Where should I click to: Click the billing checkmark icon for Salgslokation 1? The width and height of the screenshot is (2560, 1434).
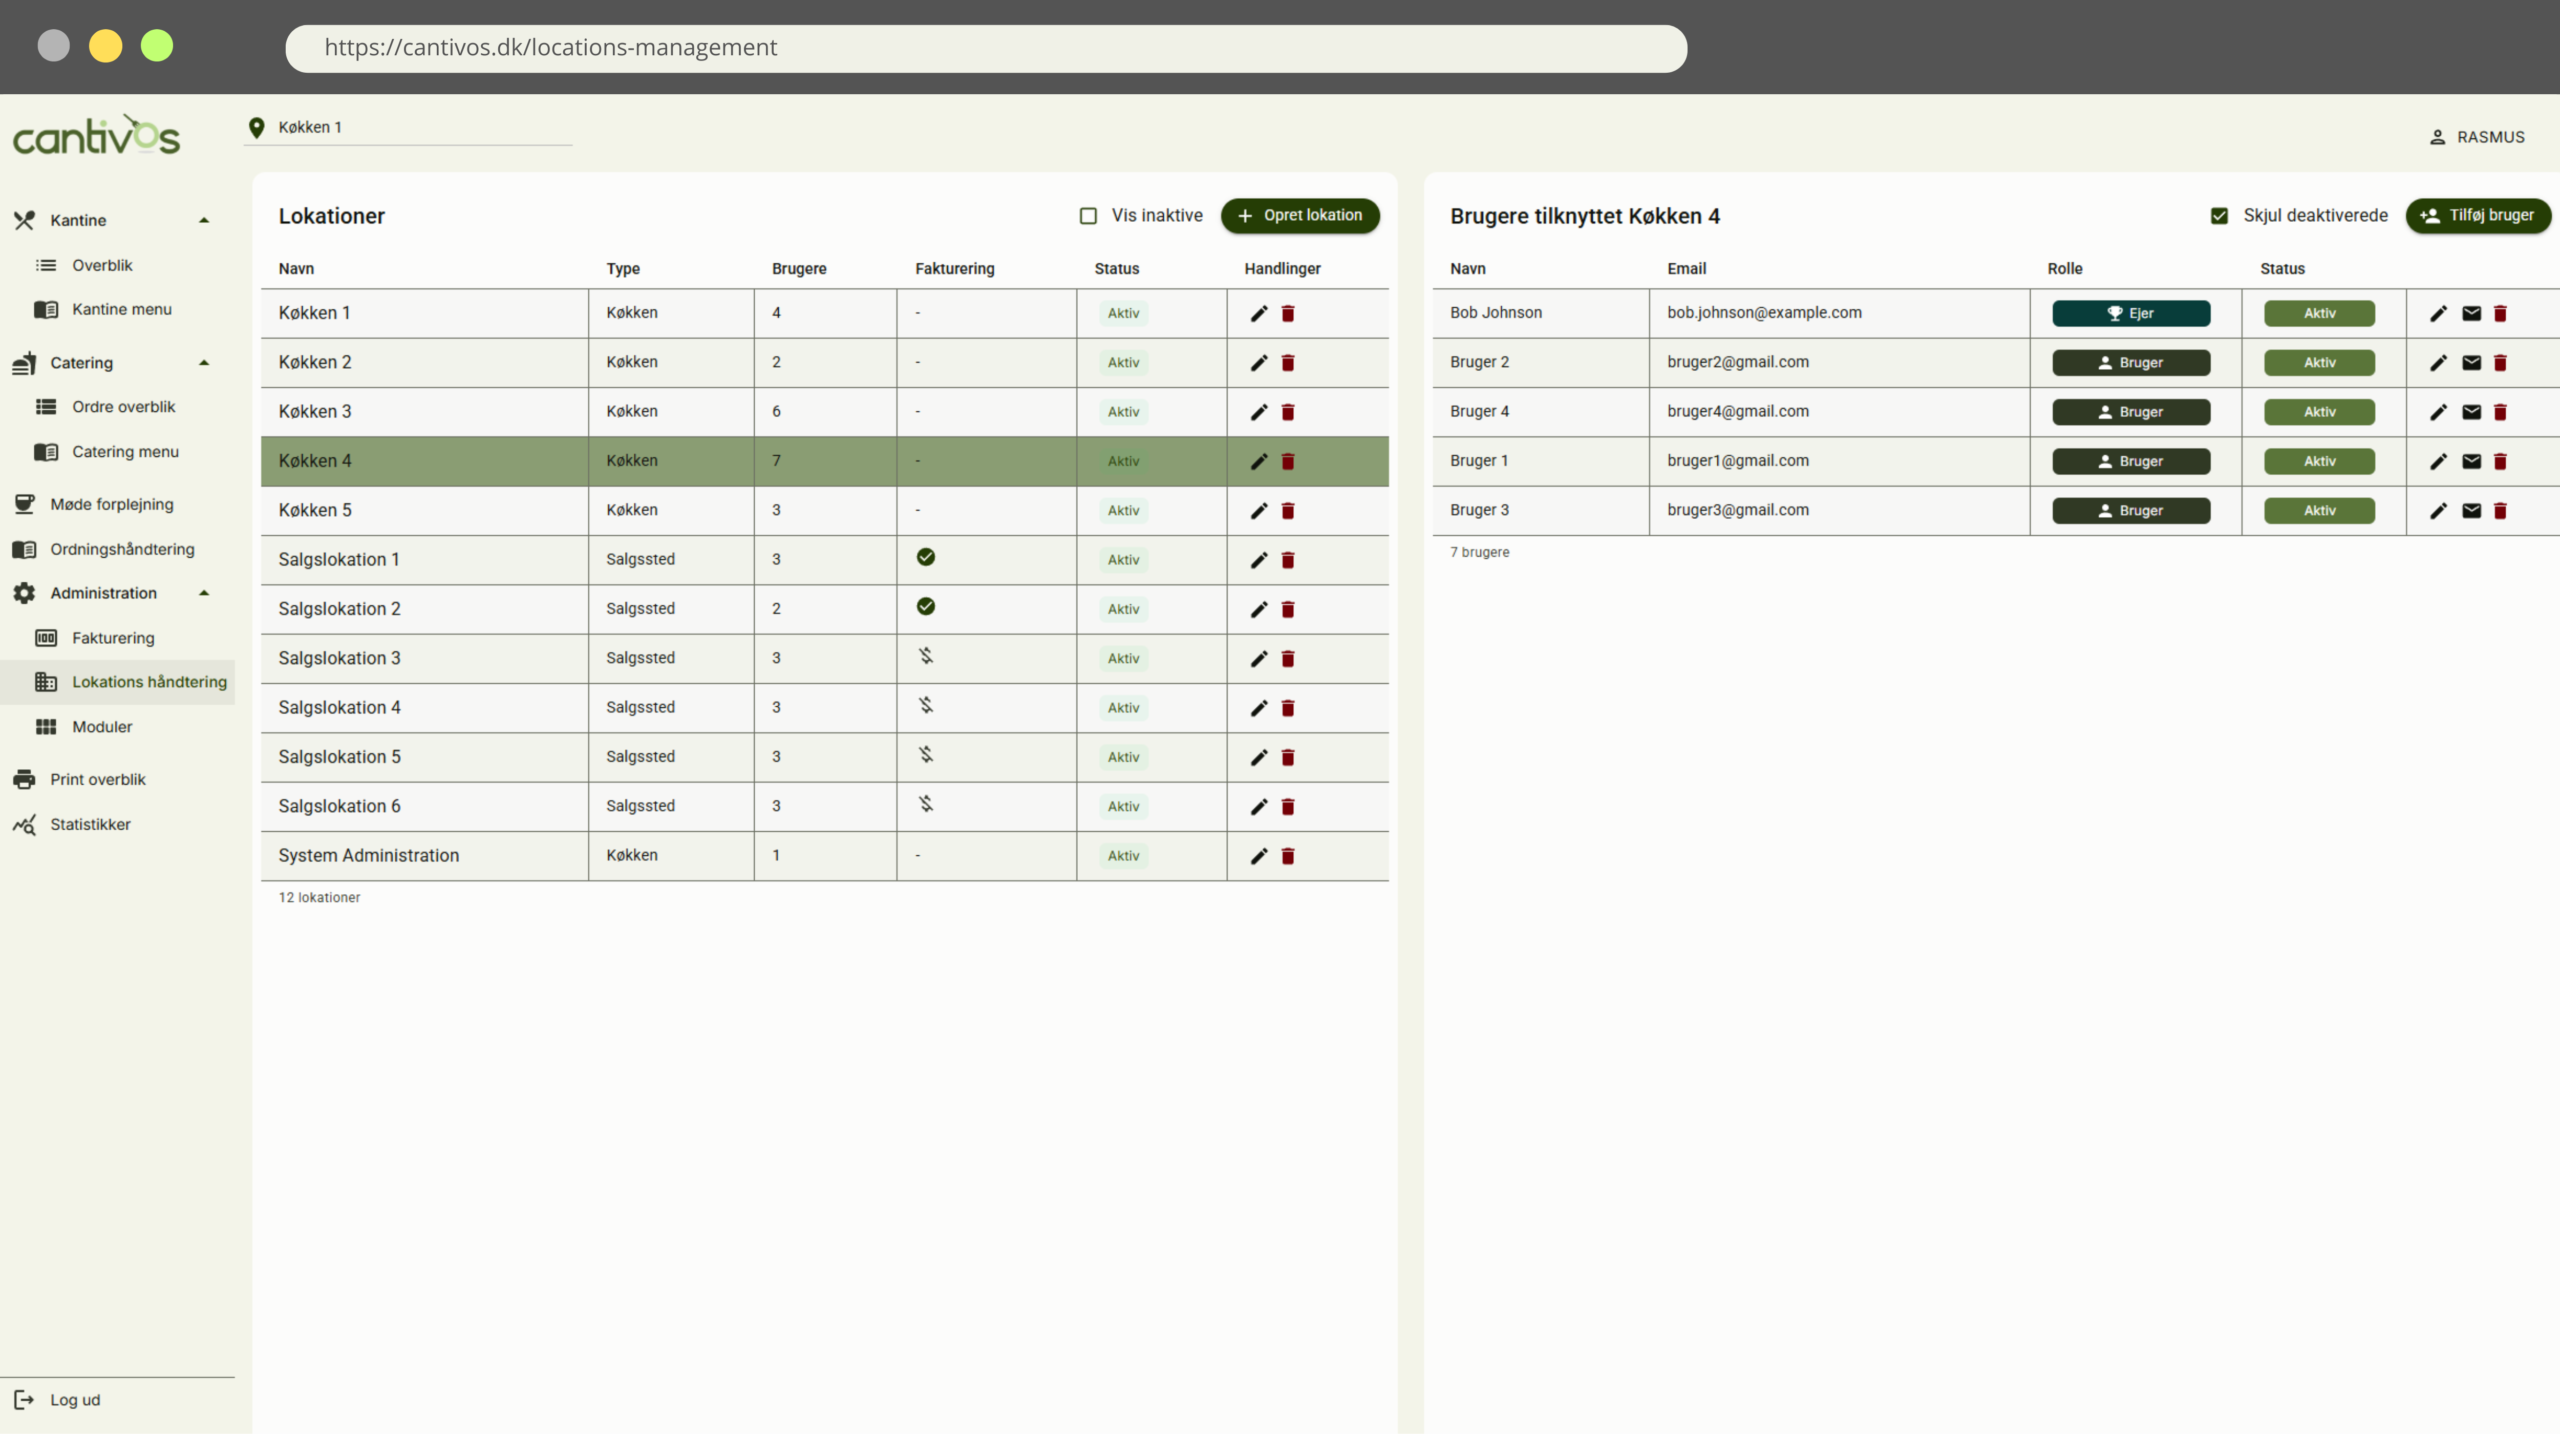(x=926, y=558)
